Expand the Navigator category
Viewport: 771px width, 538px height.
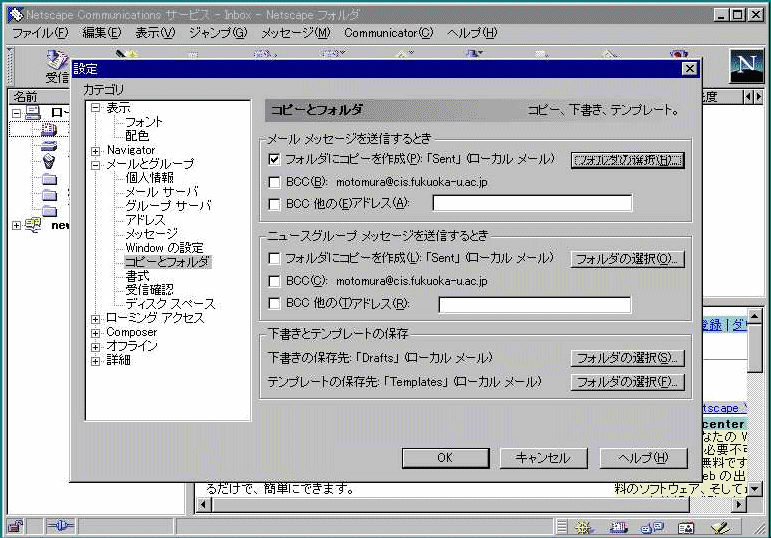click(95, 150)
